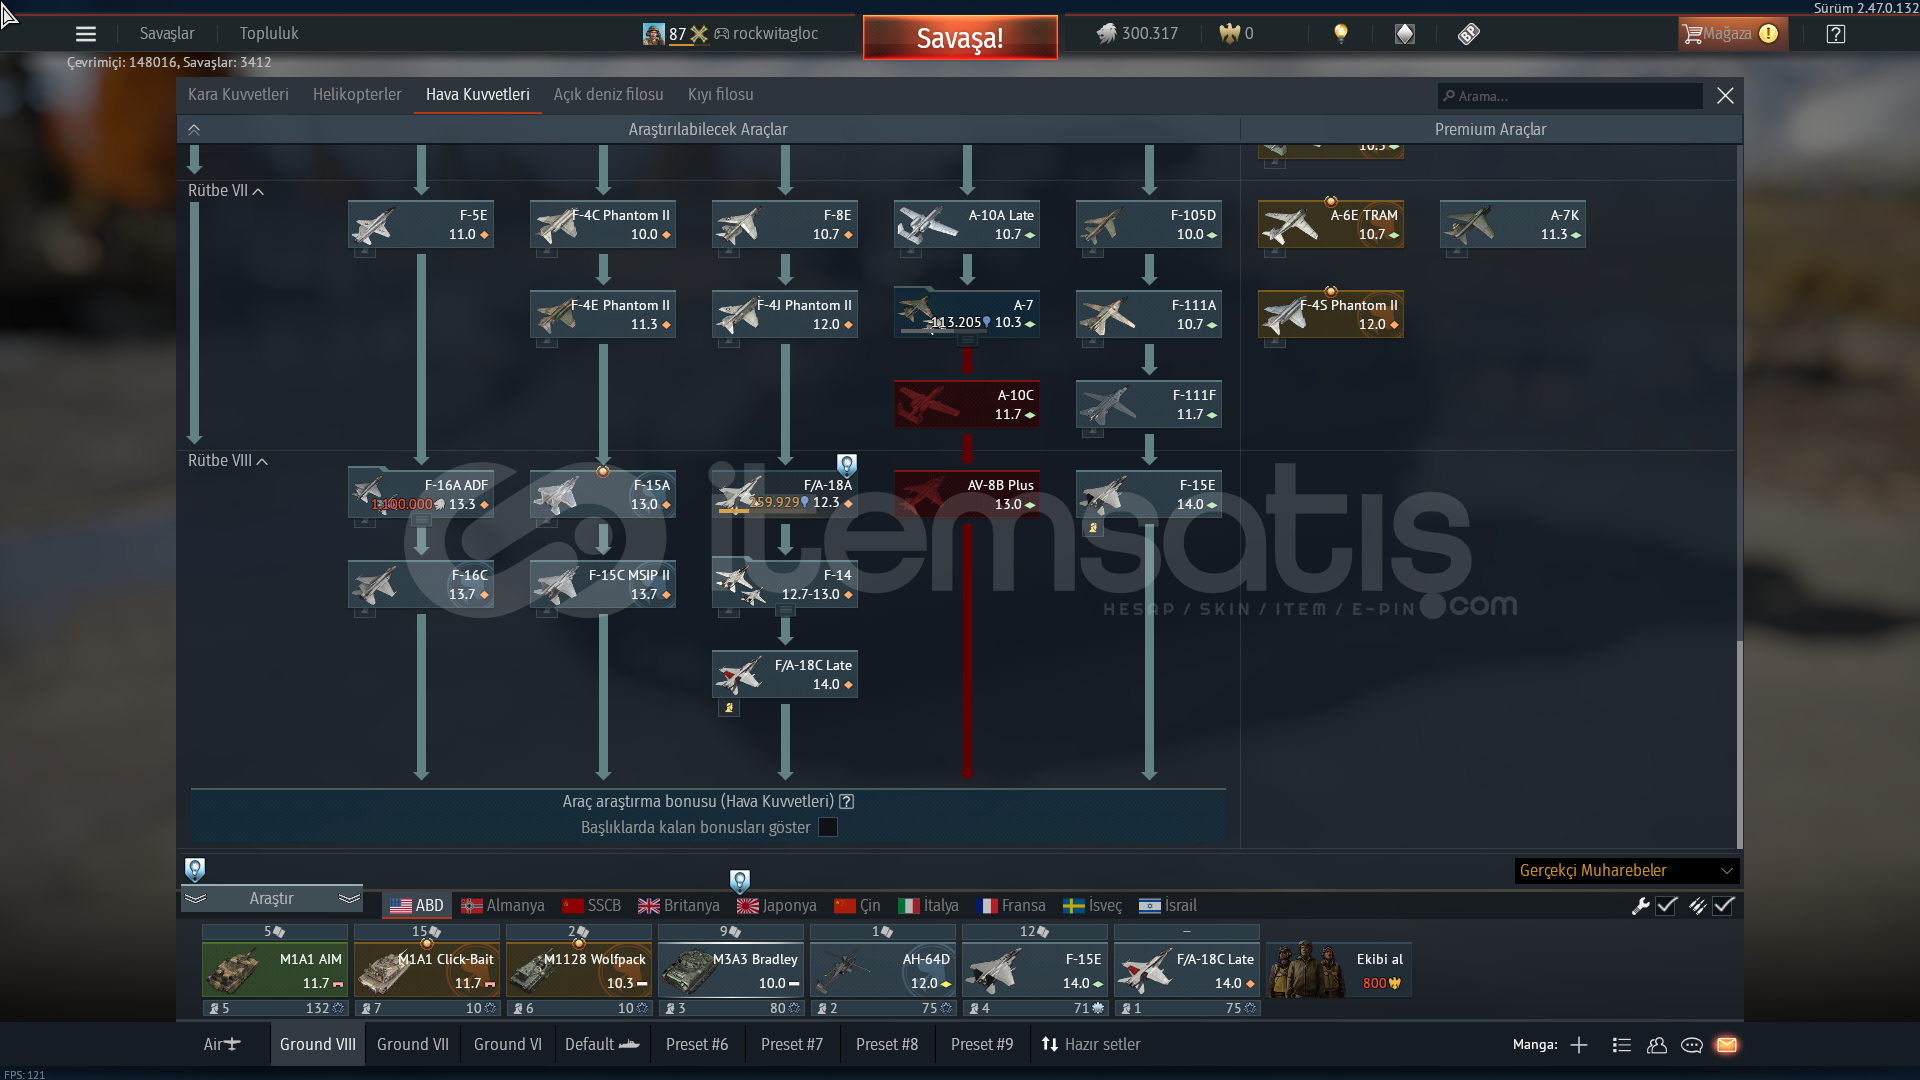
Task: Open the Topluluk menu
Action: click(x=269, y=34)
